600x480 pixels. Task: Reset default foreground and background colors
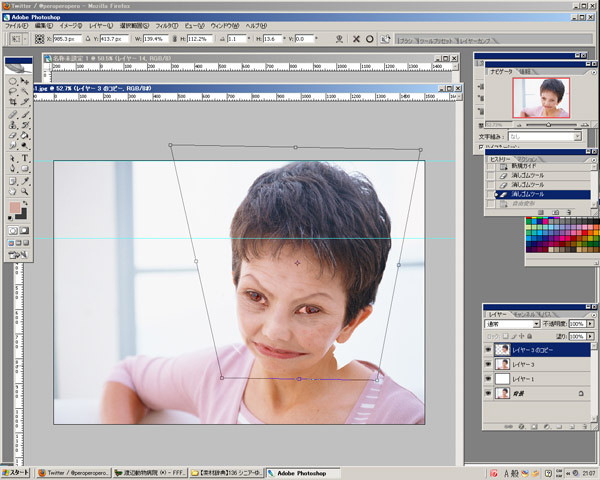10,218
